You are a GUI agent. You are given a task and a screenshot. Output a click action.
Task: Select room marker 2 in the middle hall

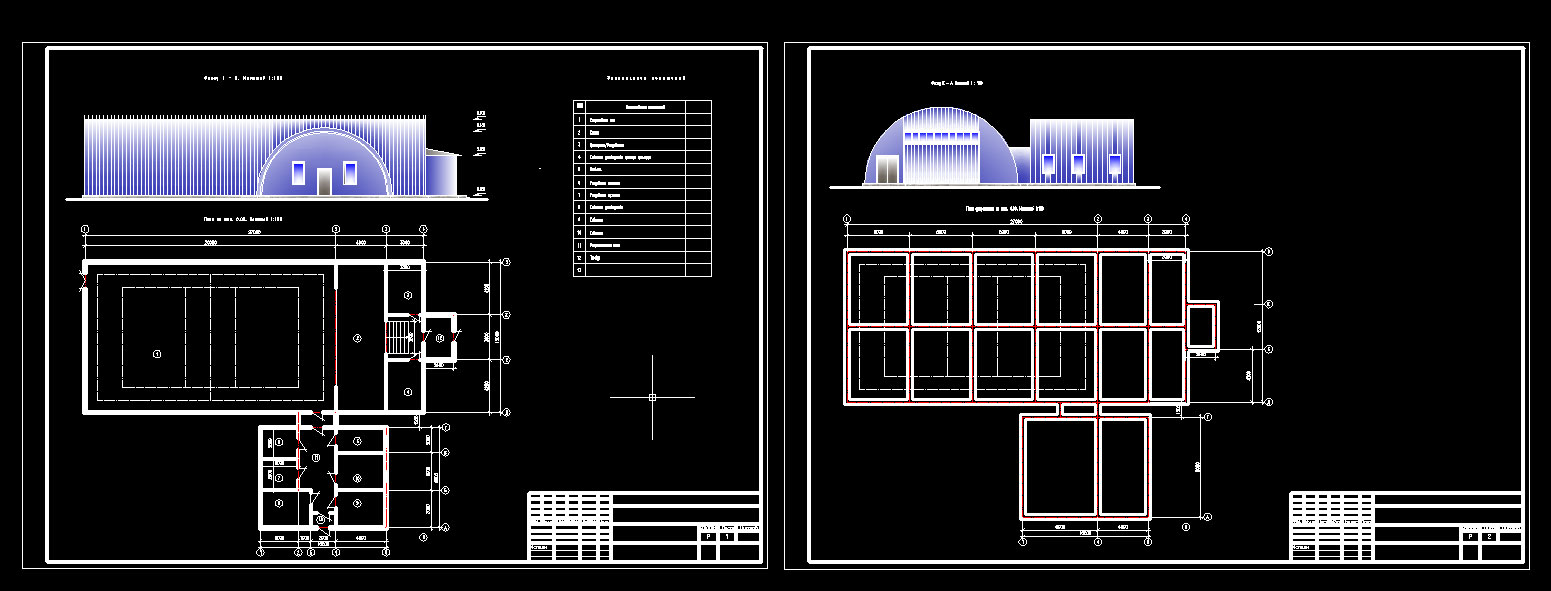358,340
